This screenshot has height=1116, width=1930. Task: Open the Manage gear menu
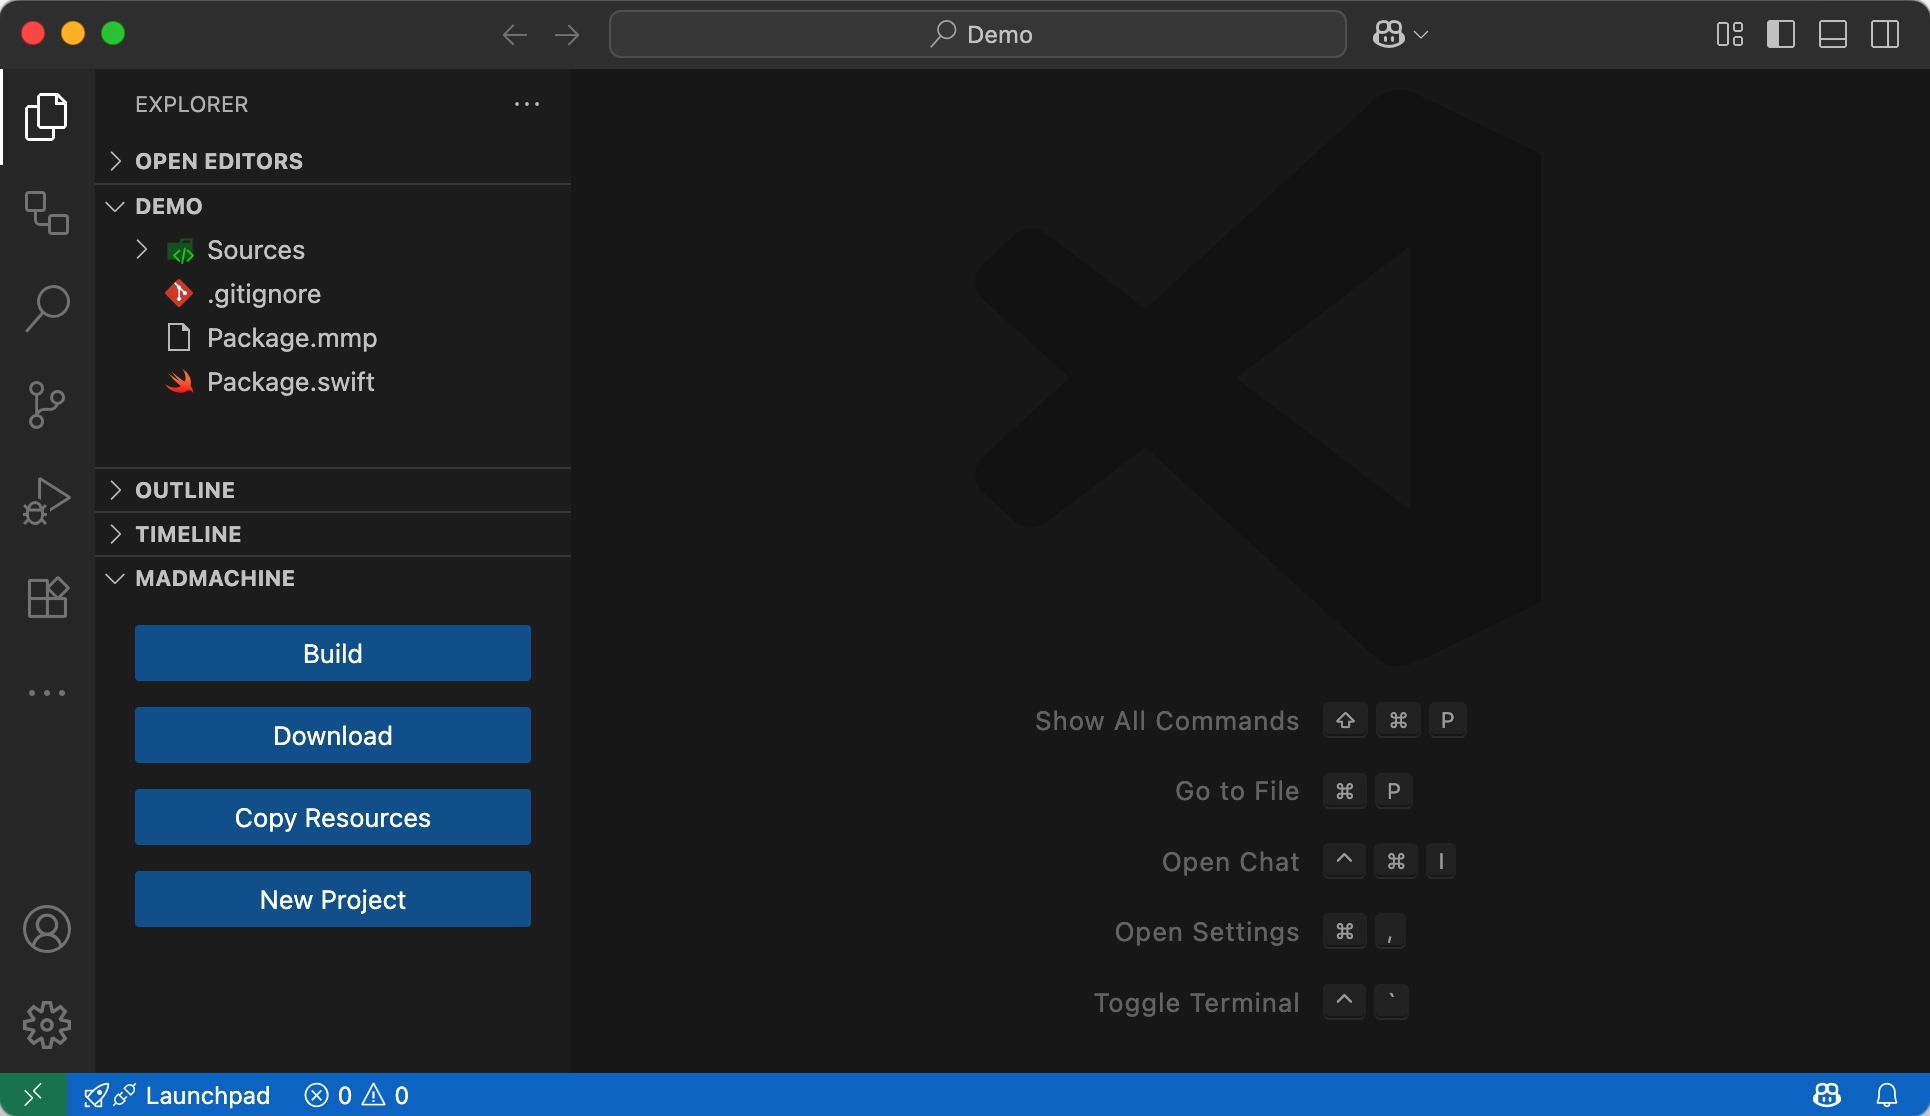tap(47, 1025)
